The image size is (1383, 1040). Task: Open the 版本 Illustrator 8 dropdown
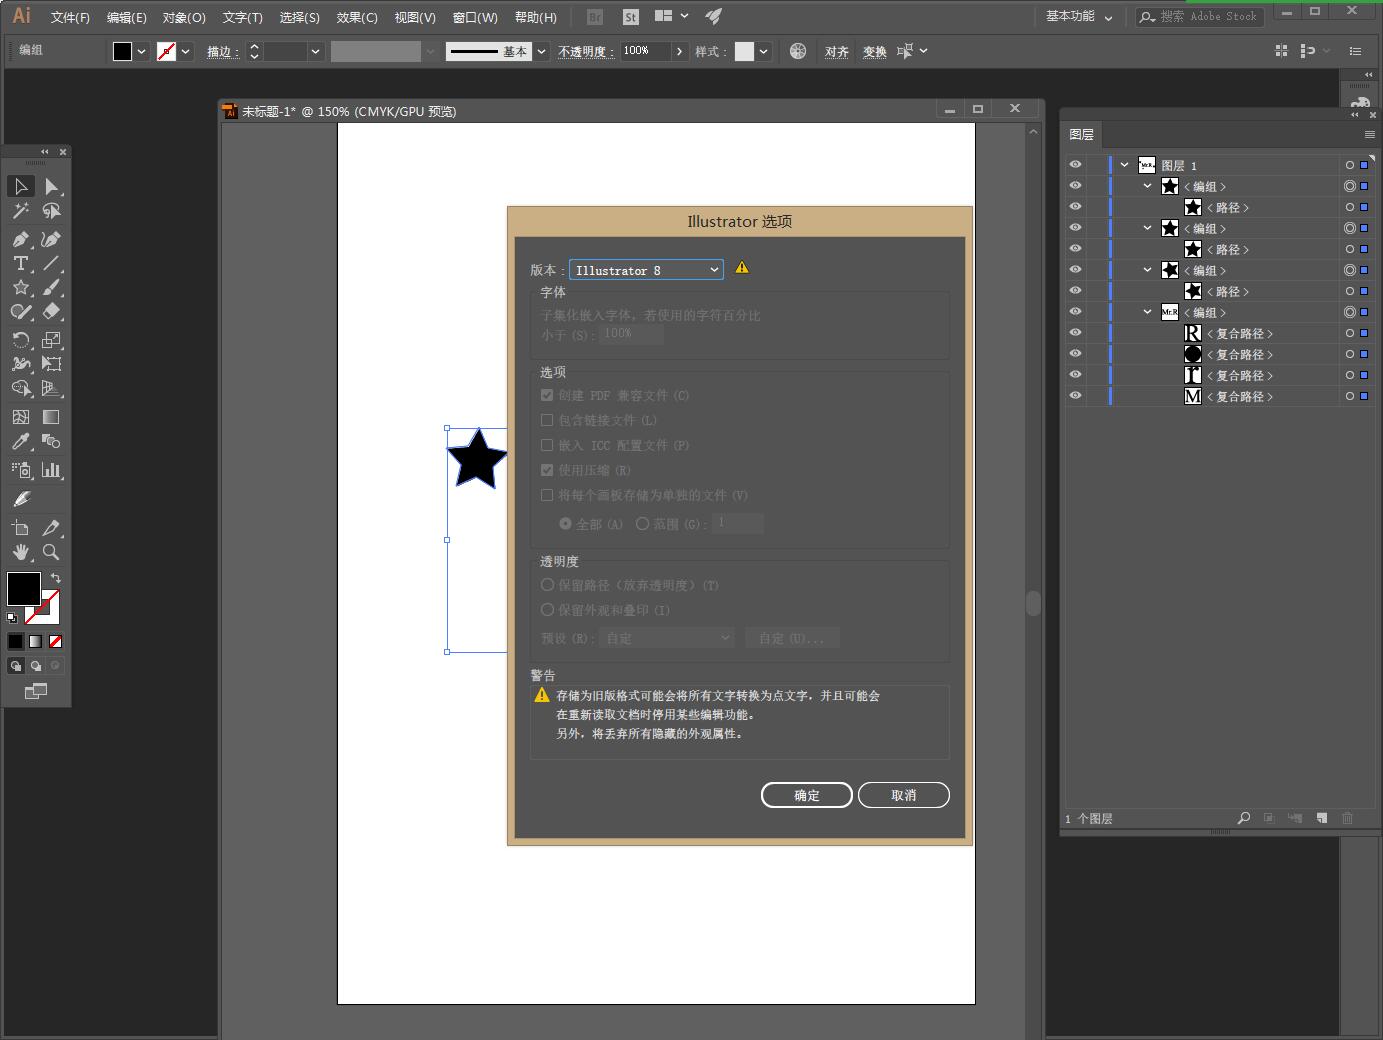point(646,270)
